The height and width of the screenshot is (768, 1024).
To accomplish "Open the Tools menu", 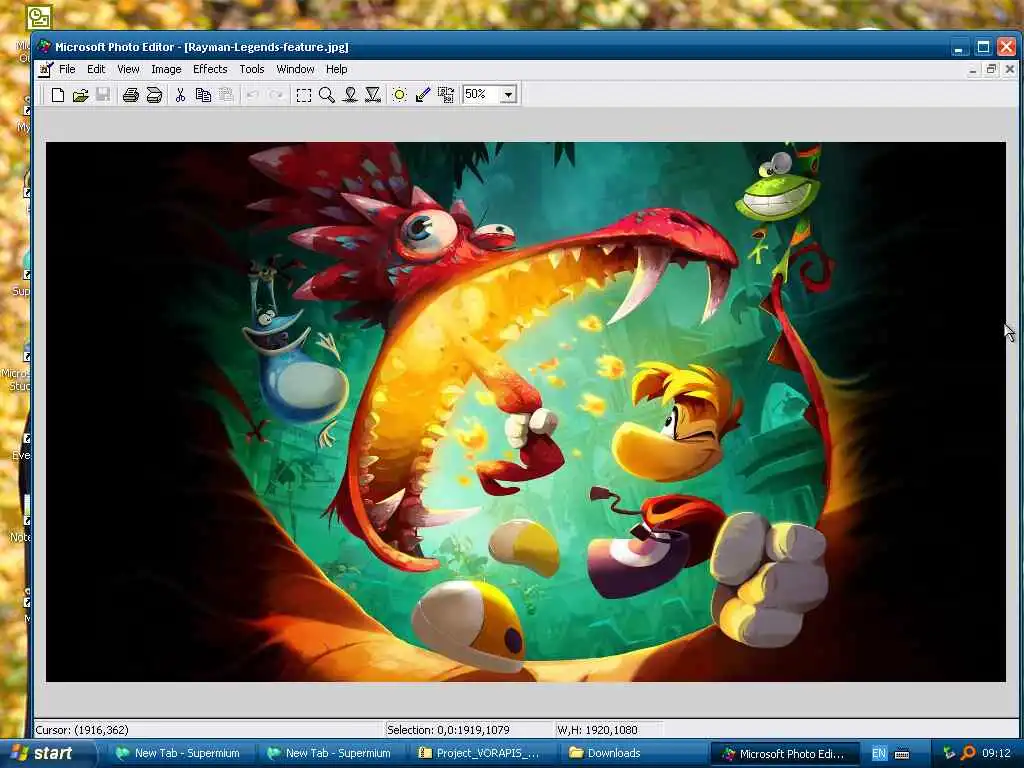I will click(x=251, y=69).
